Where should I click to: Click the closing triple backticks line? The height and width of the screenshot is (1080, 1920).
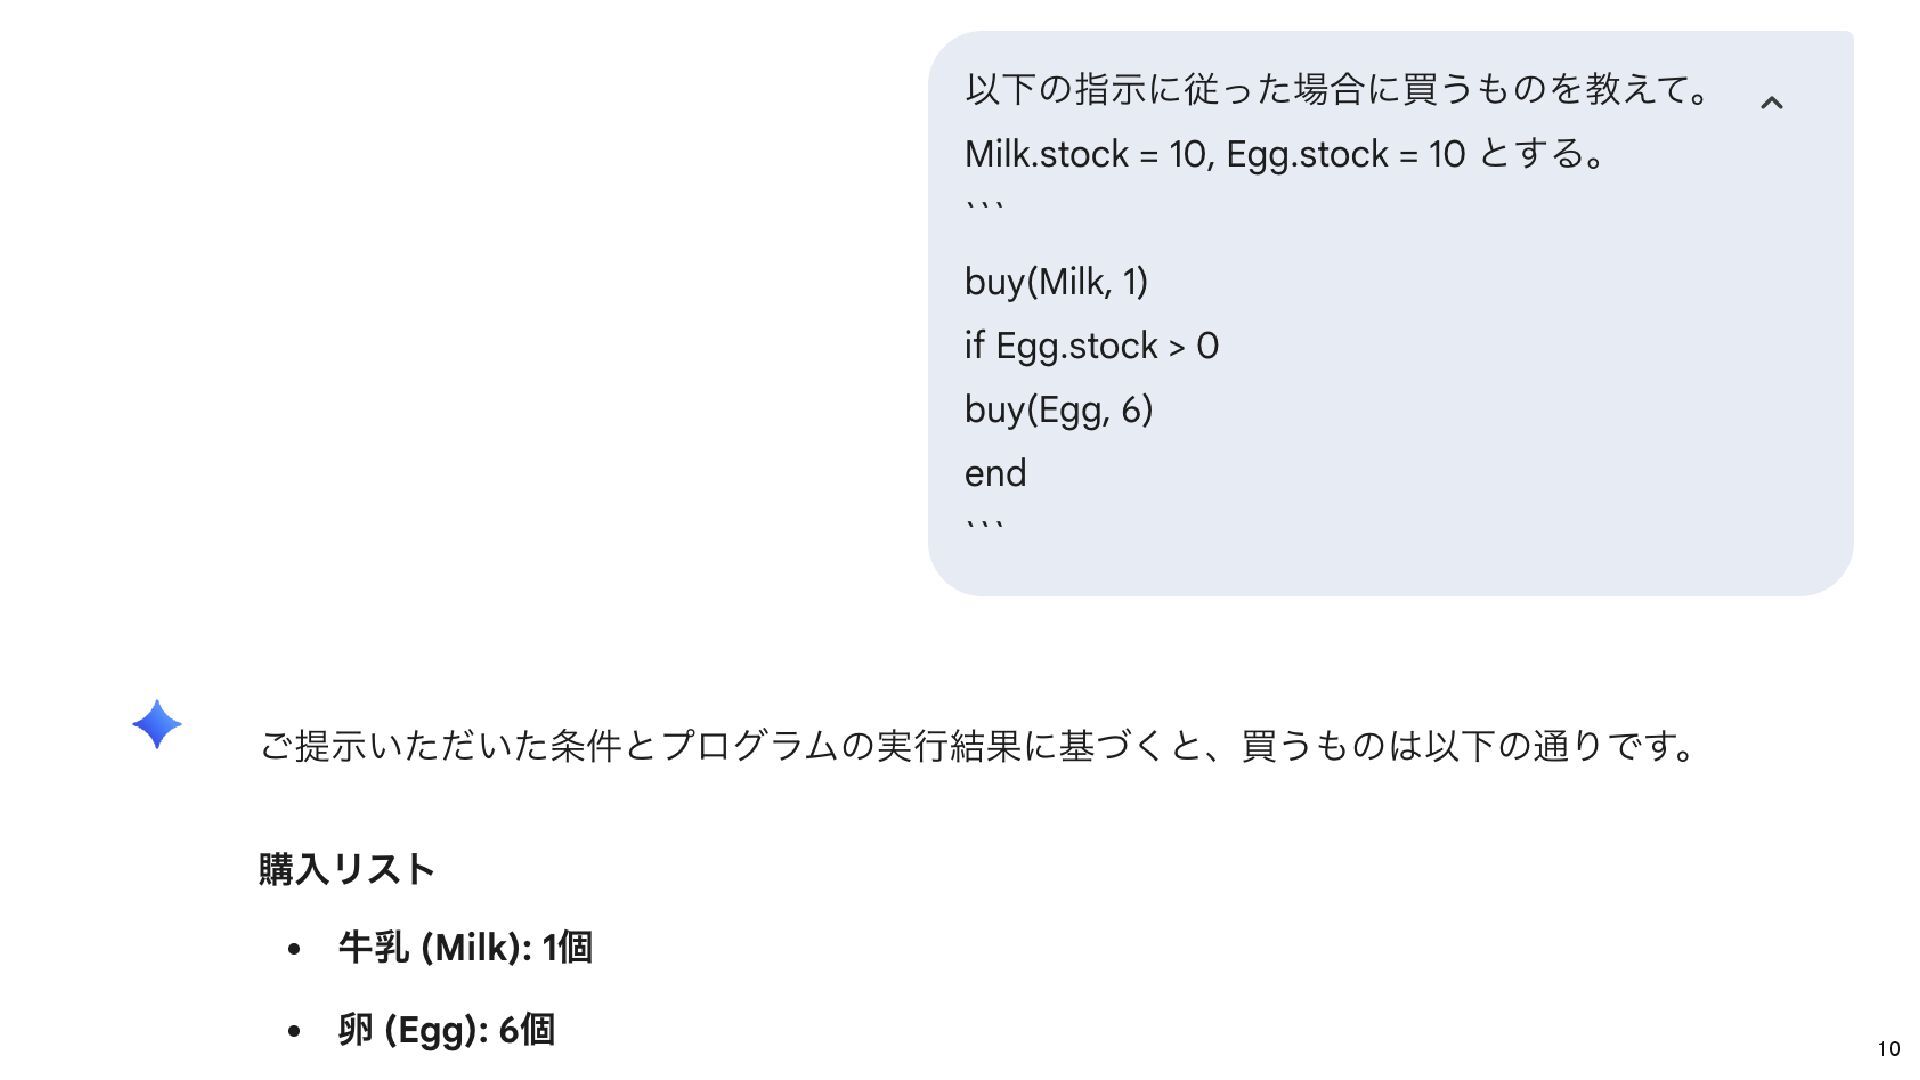pos(984,525)
